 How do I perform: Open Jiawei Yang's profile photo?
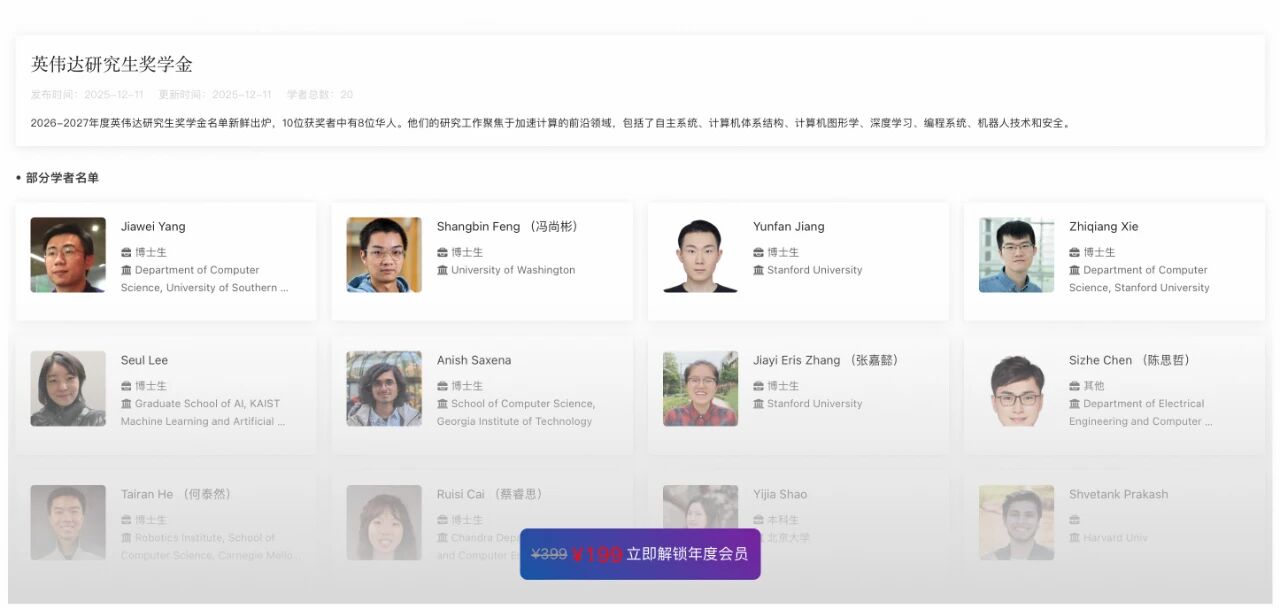68,254
